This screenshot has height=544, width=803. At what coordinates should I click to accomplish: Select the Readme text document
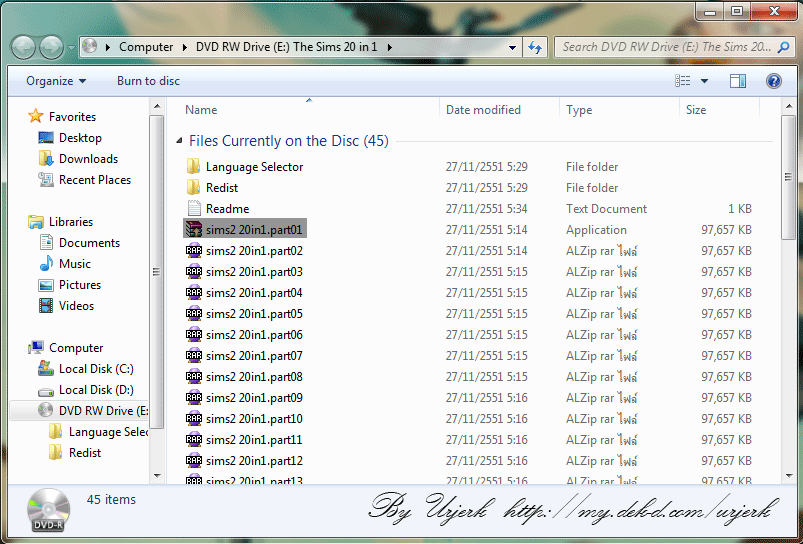(x=218, y=208)
